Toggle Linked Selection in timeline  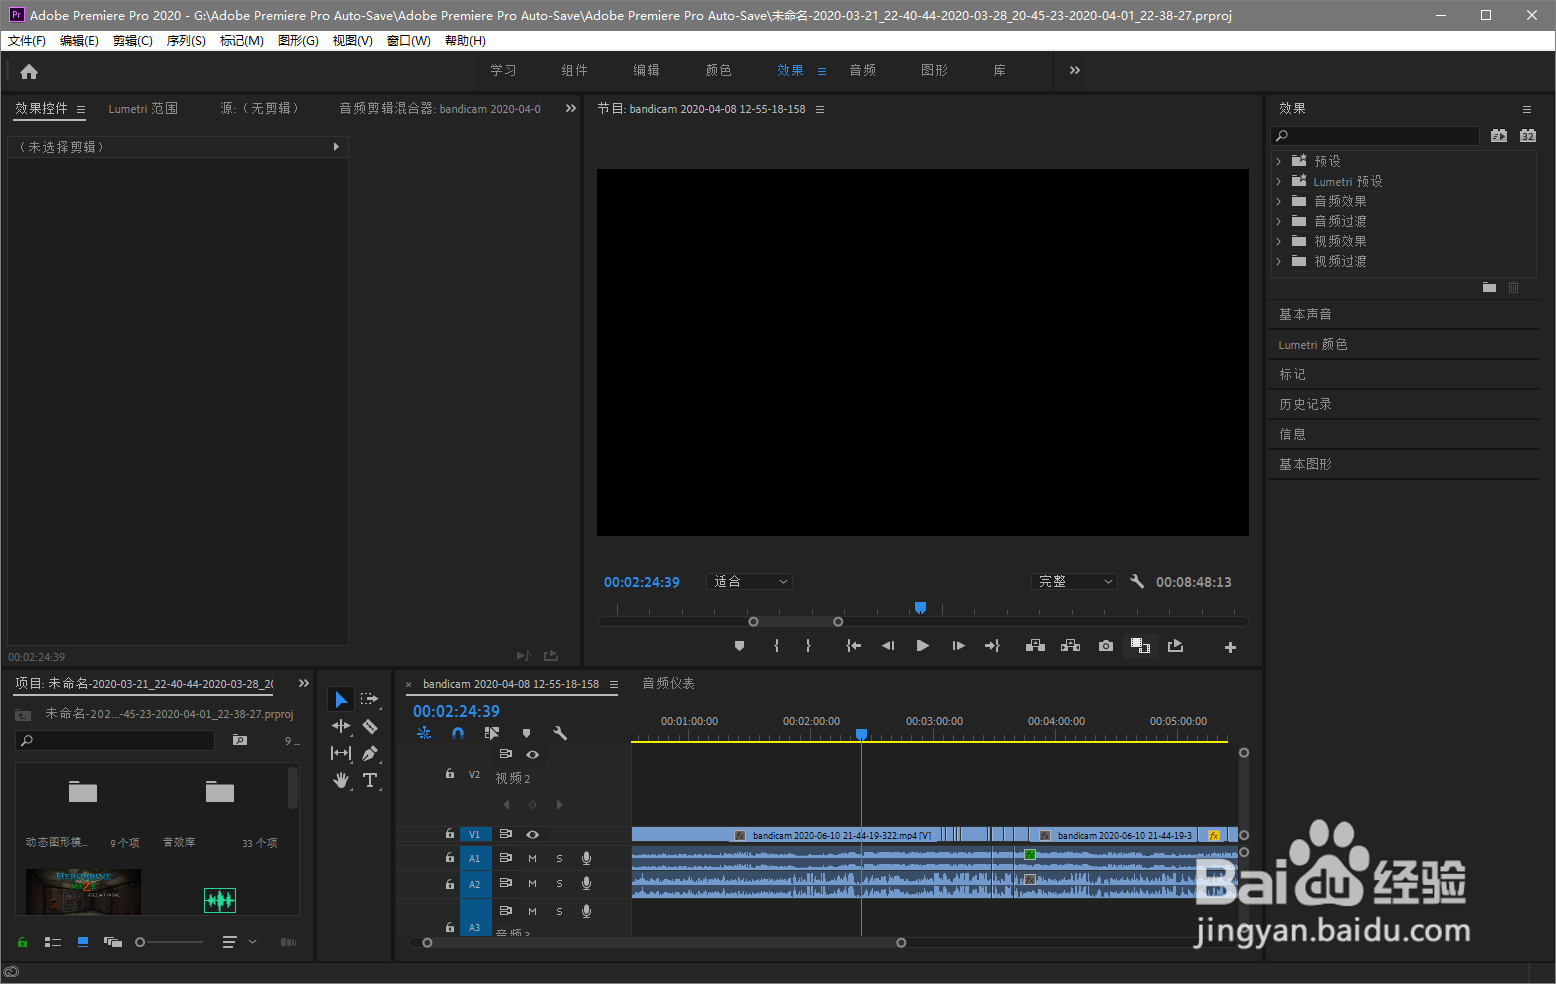(x=492, y=733)
